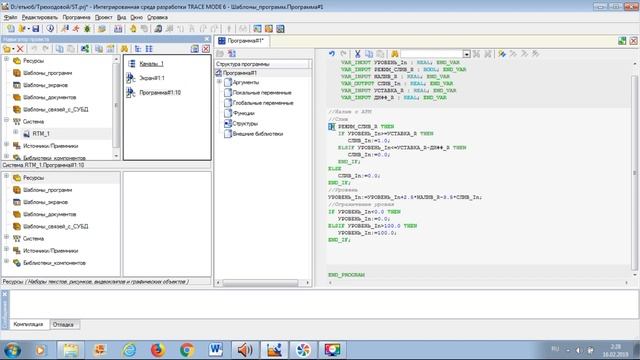Select Глобальные переменные in program structure
Image resolution: width=640 pixels, height=360 pixels.
tap(263, 103)
